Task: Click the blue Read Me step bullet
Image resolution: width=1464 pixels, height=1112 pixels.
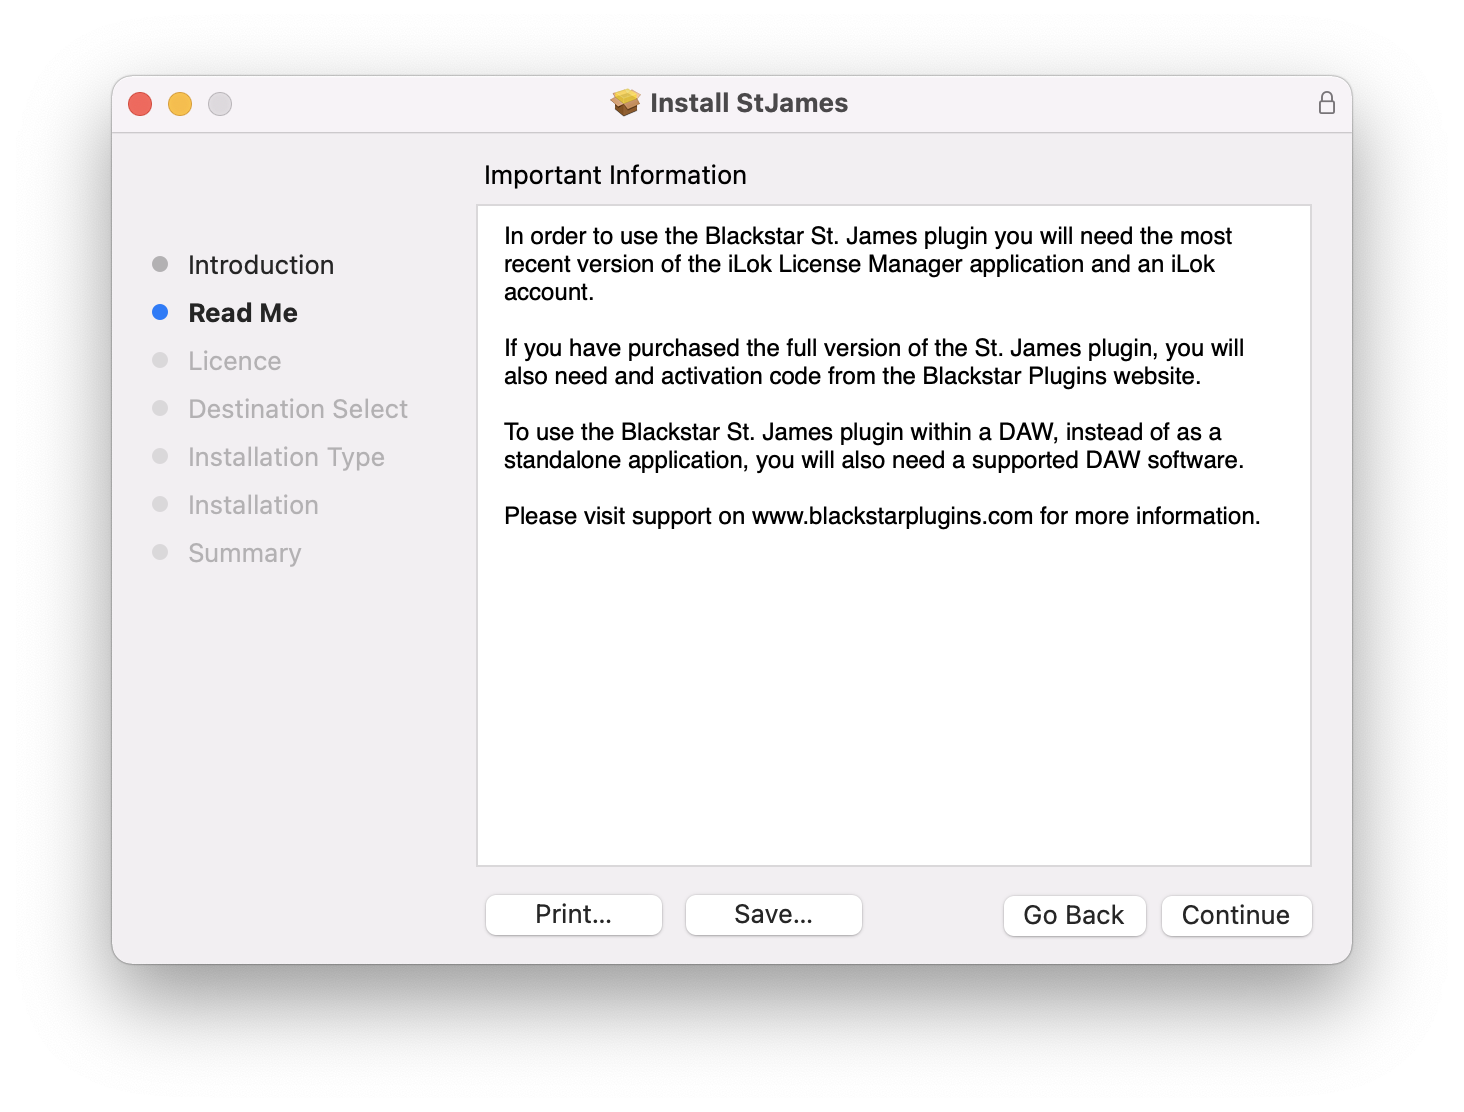Action: [160, 312]
